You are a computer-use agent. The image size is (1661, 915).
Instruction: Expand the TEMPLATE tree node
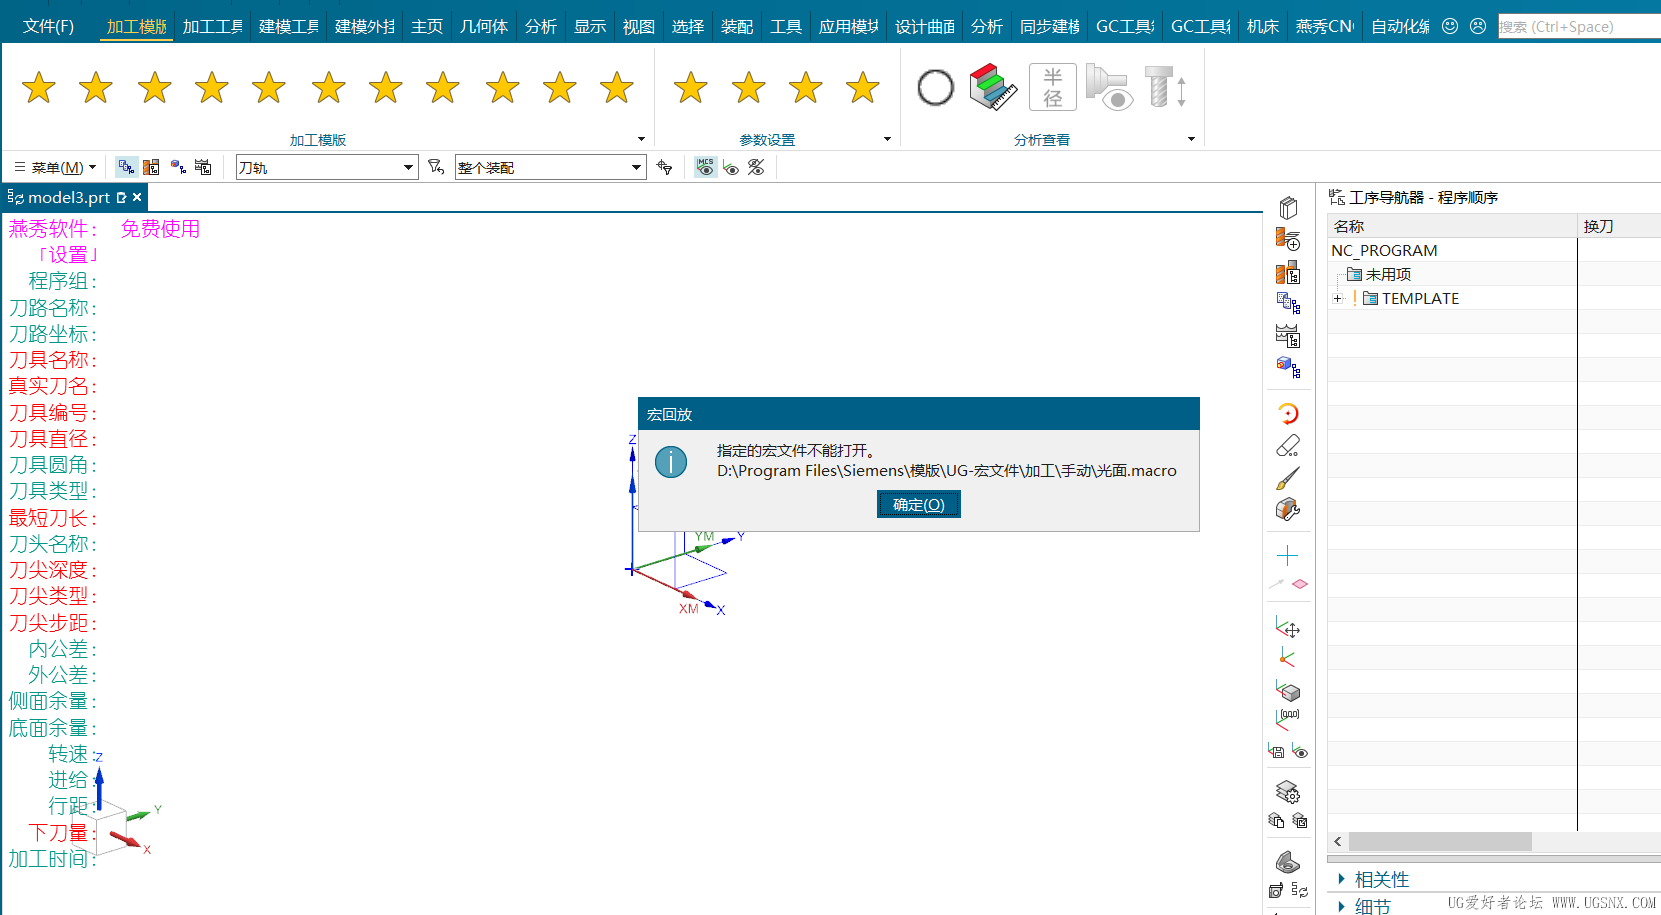tap(1338, 298)
